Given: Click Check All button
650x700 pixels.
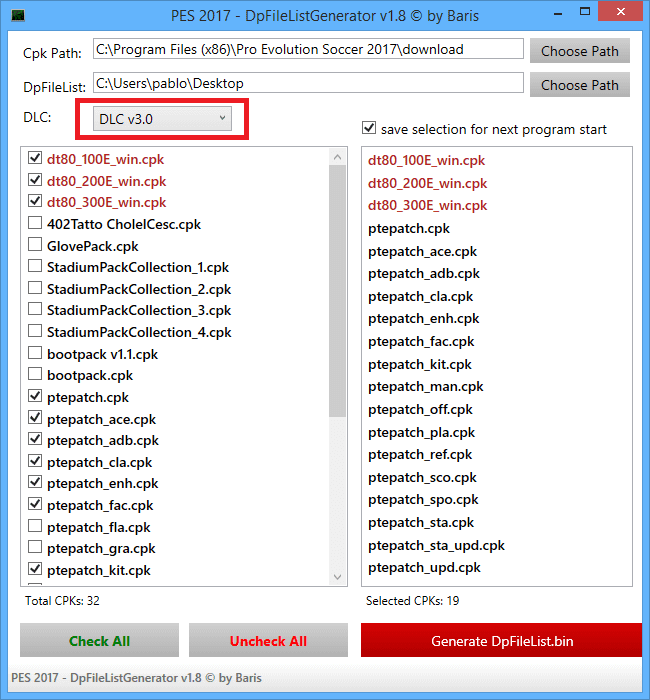Looking at the screenshot, I should coord(99,641).
